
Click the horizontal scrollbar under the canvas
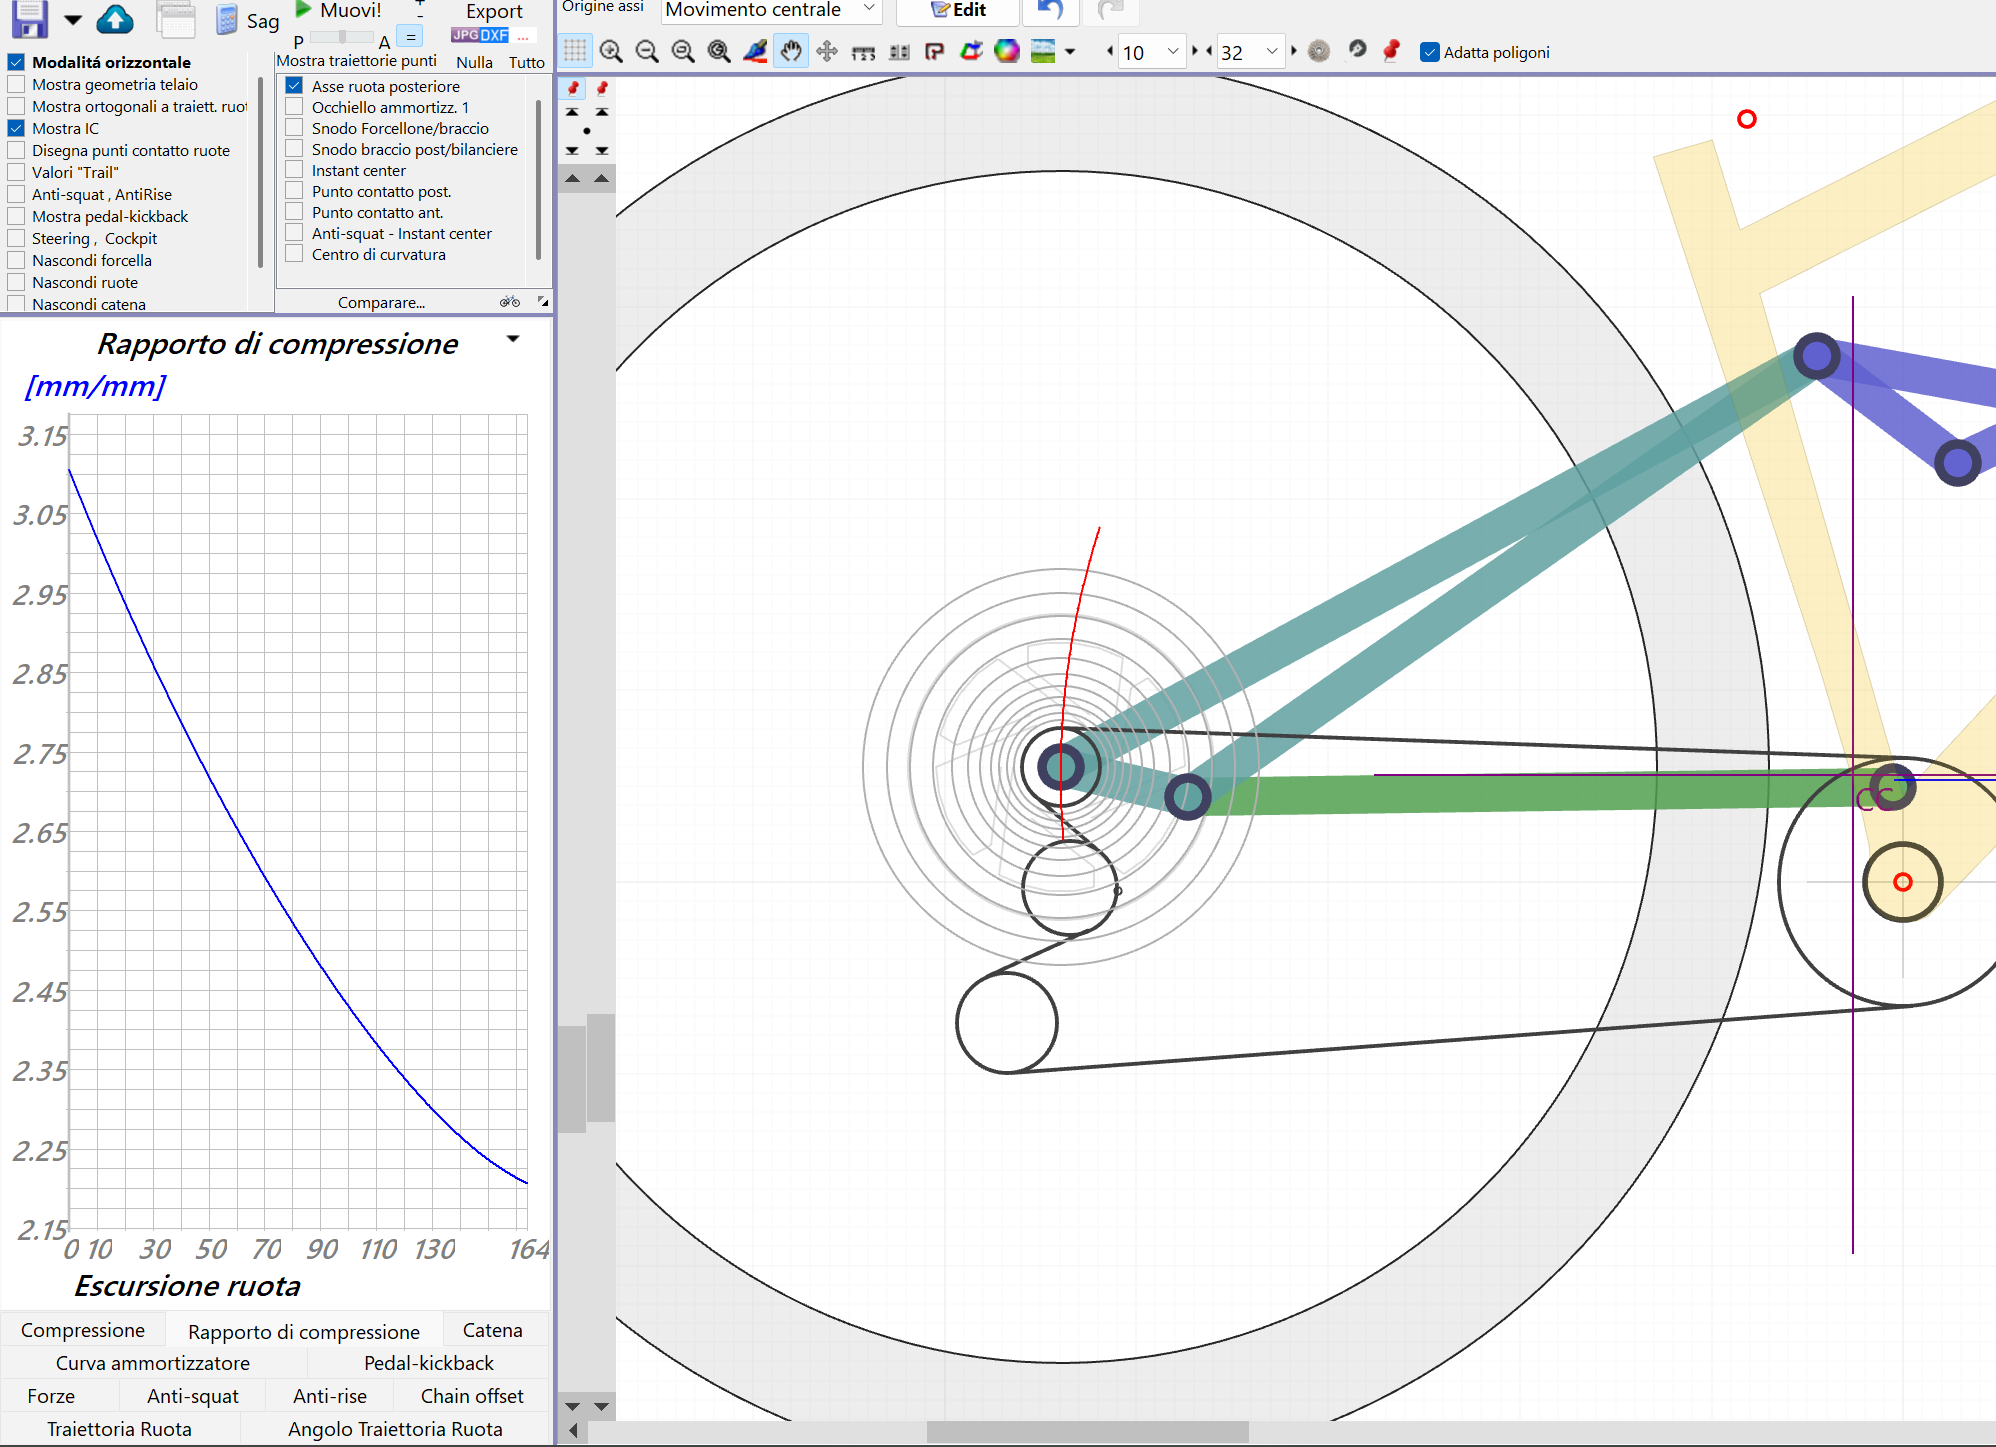point(1087,1431)
